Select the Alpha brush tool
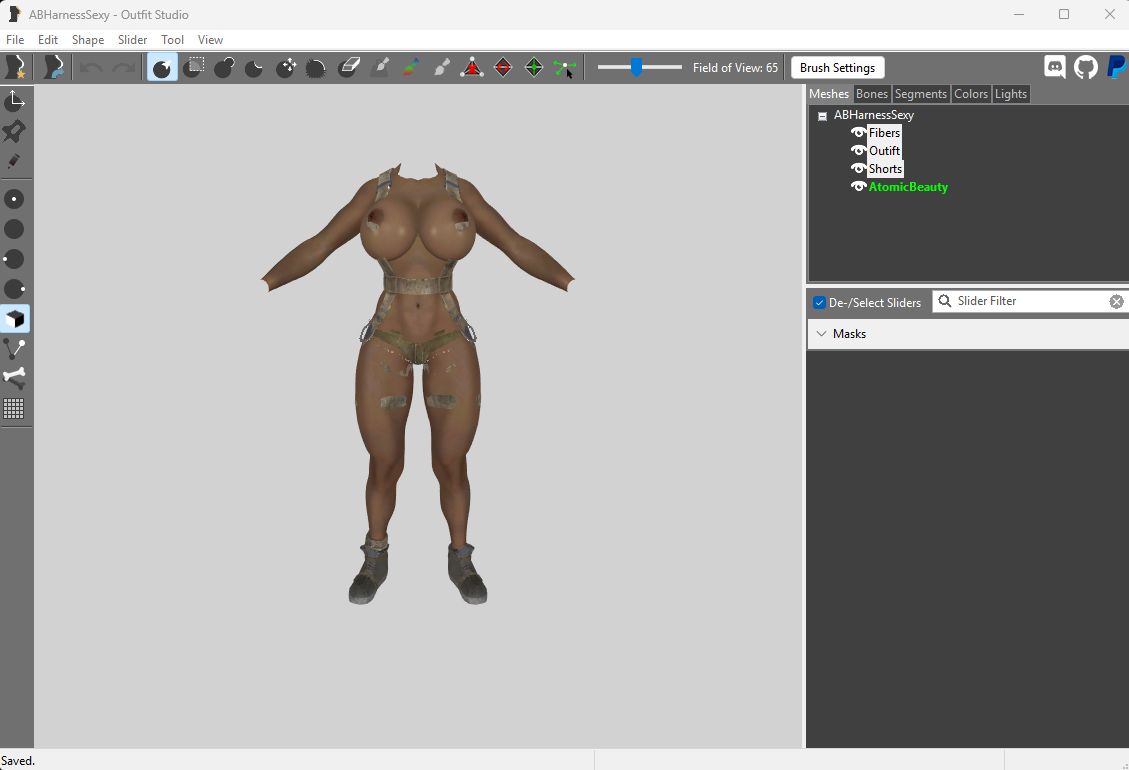This screenshot has height=770, width=1129. click(441, 68)
